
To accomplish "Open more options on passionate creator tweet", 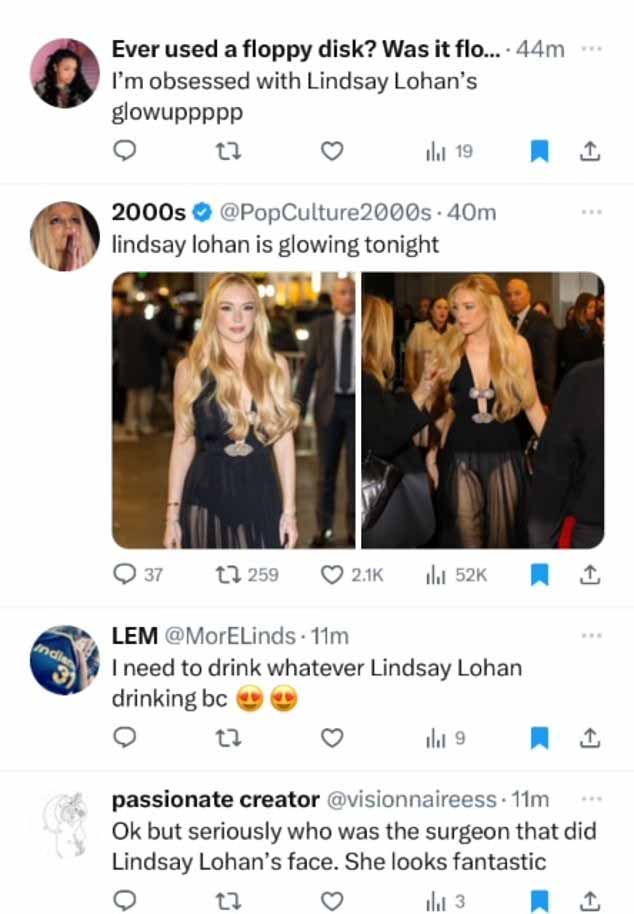I will coord(591,799).
